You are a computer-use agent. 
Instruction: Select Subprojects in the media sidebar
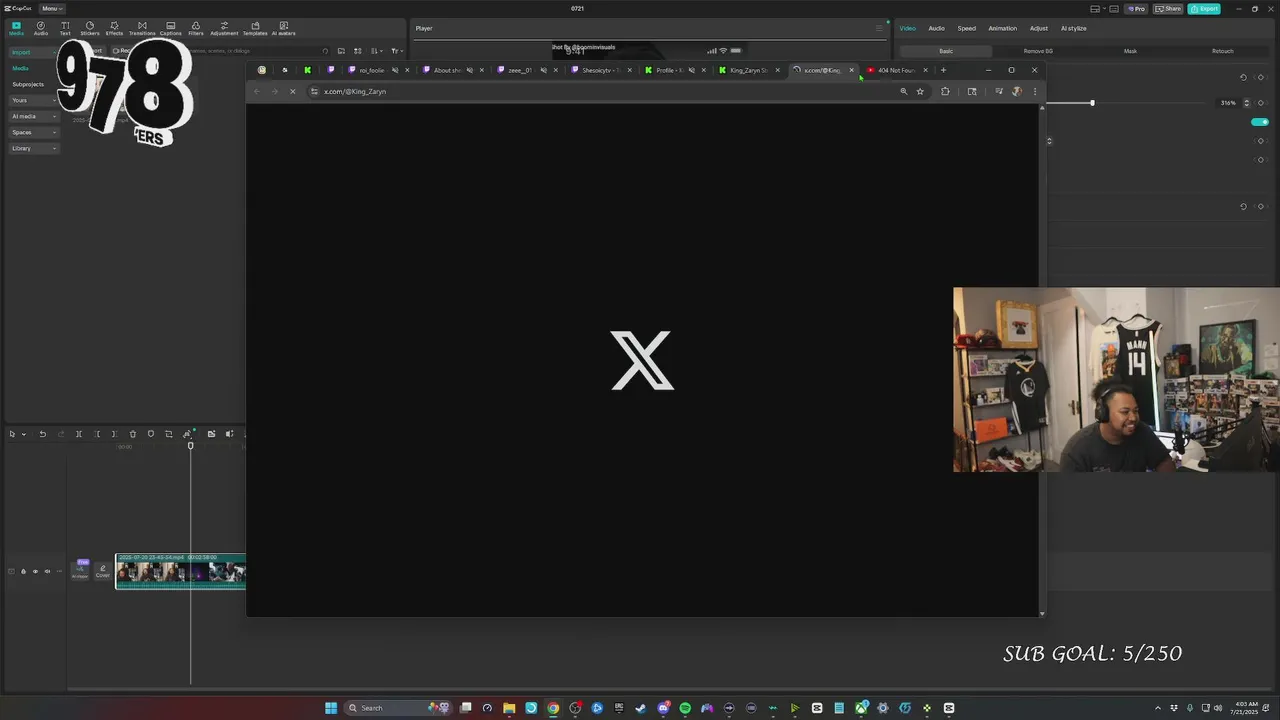coord(28,84)
